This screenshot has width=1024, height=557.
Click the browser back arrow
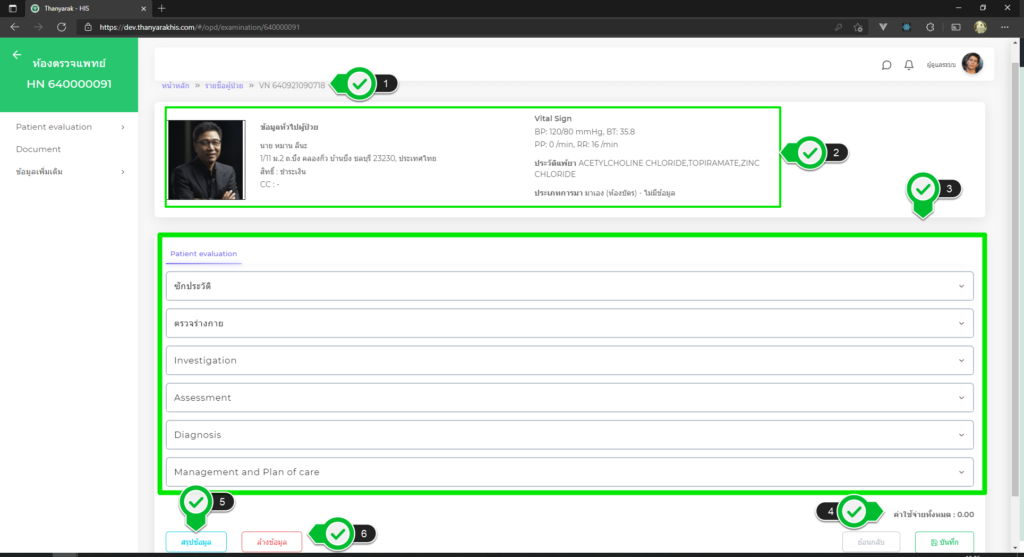coord(15,27)
